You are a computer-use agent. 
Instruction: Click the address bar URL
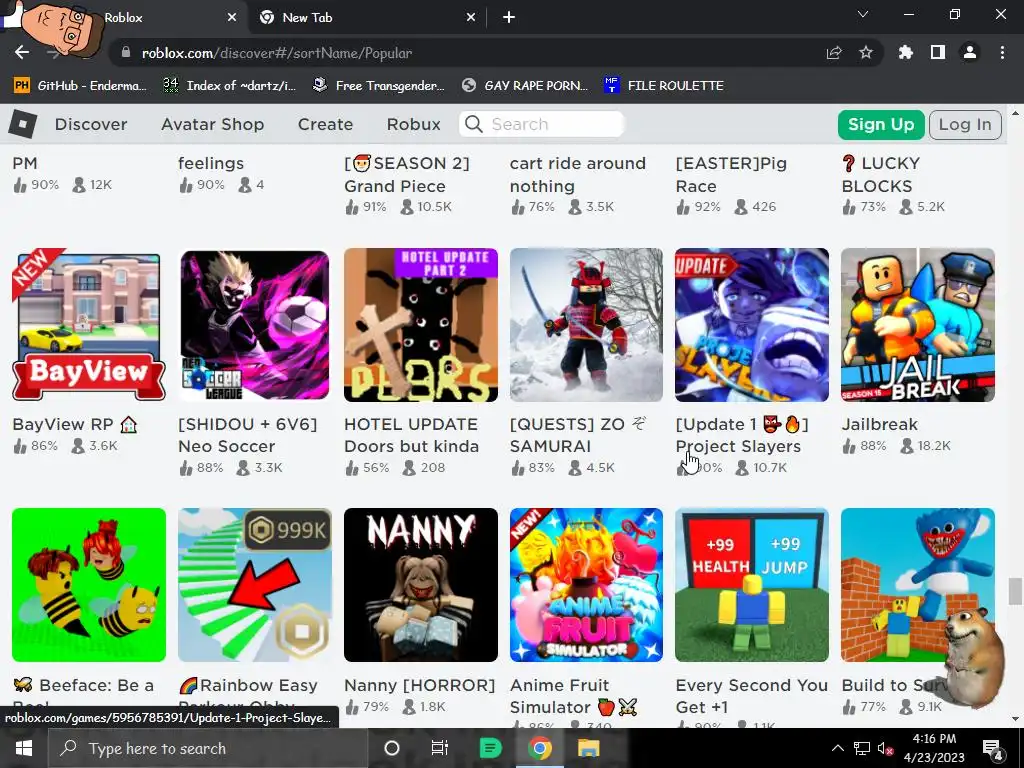pos(277,53)
